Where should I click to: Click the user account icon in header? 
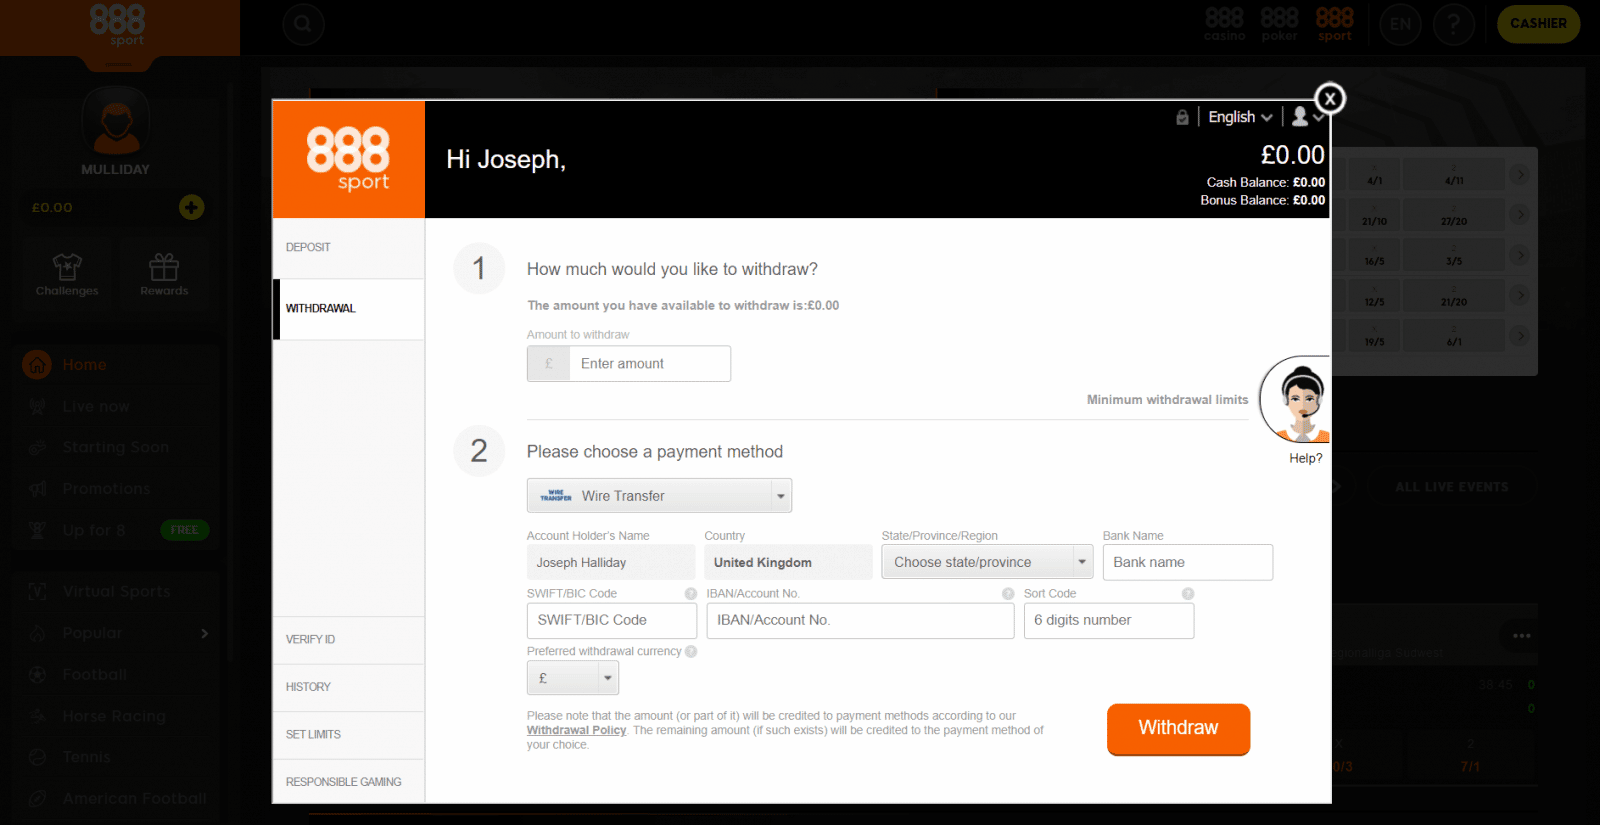[1300, 117]
